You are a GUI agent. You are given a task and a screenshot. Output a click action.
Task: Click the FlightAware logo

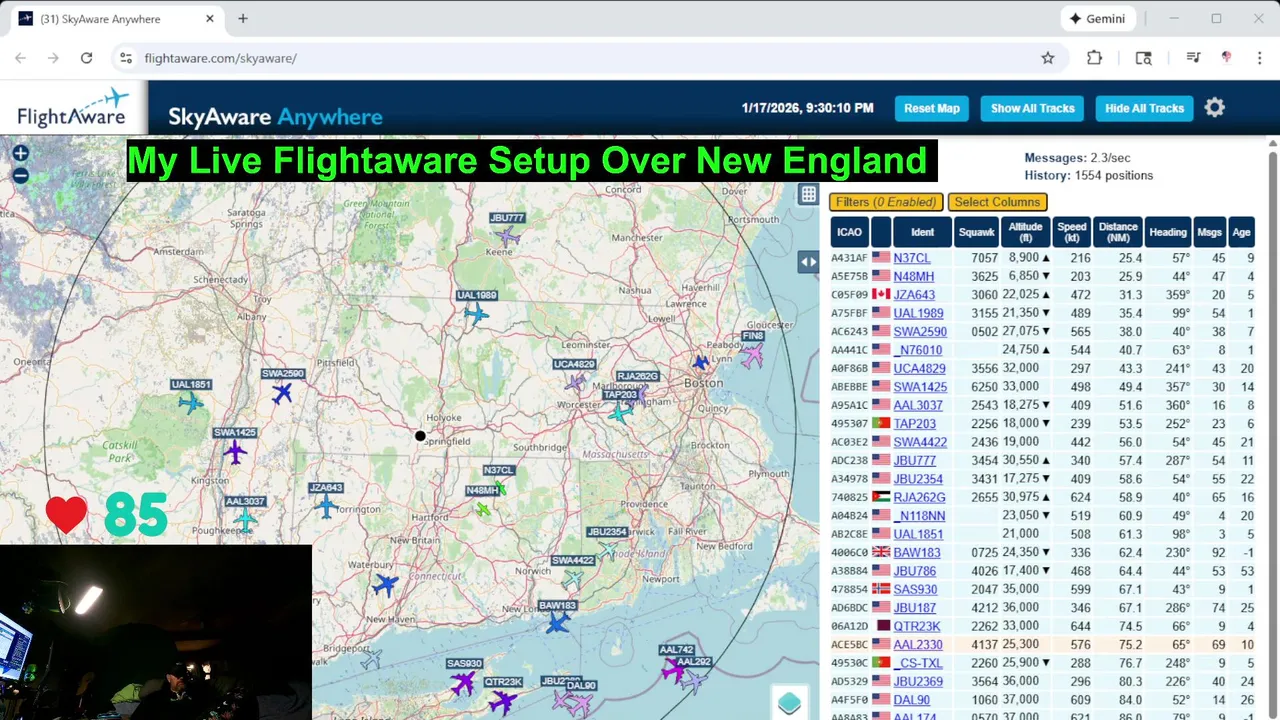pos(74,108)
